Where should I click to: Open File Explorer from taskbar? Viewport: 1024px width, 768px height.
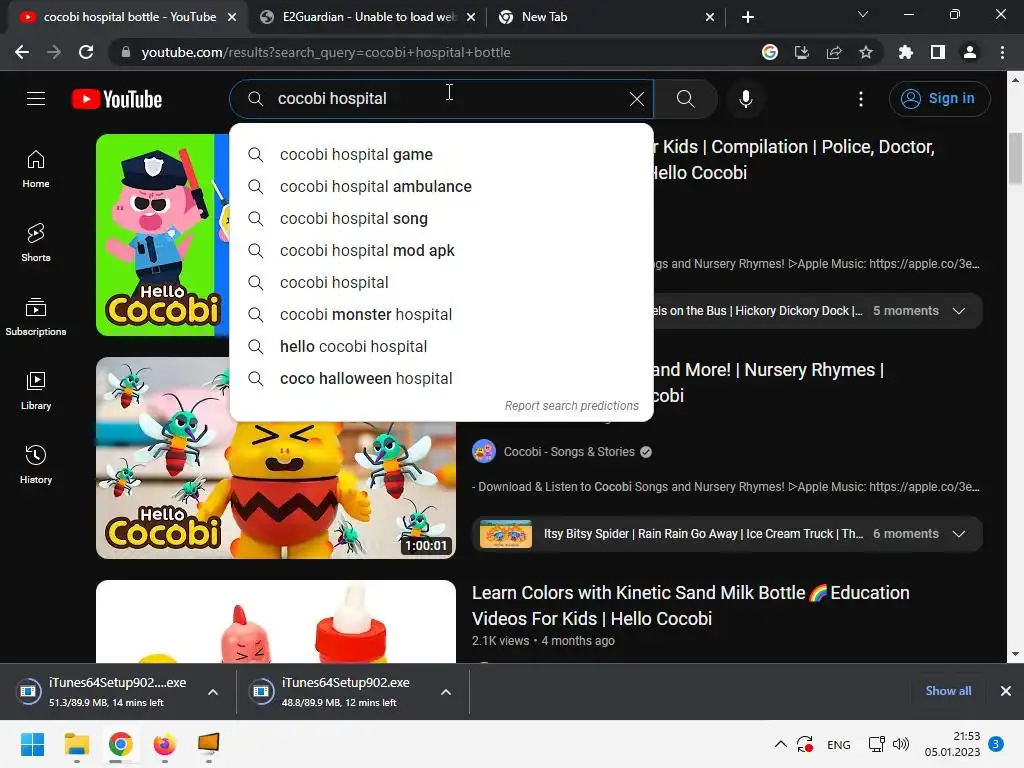click(x=76, y=744)
